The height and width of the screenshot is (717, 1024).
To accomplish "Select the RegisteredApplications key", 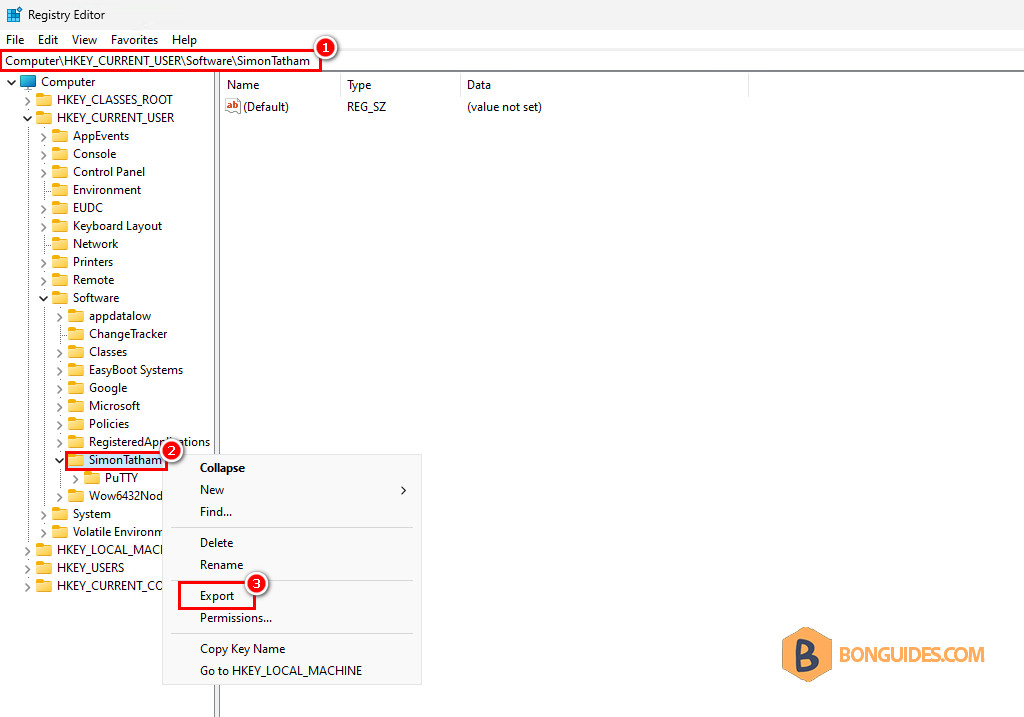I will click(x=150, y=441).
